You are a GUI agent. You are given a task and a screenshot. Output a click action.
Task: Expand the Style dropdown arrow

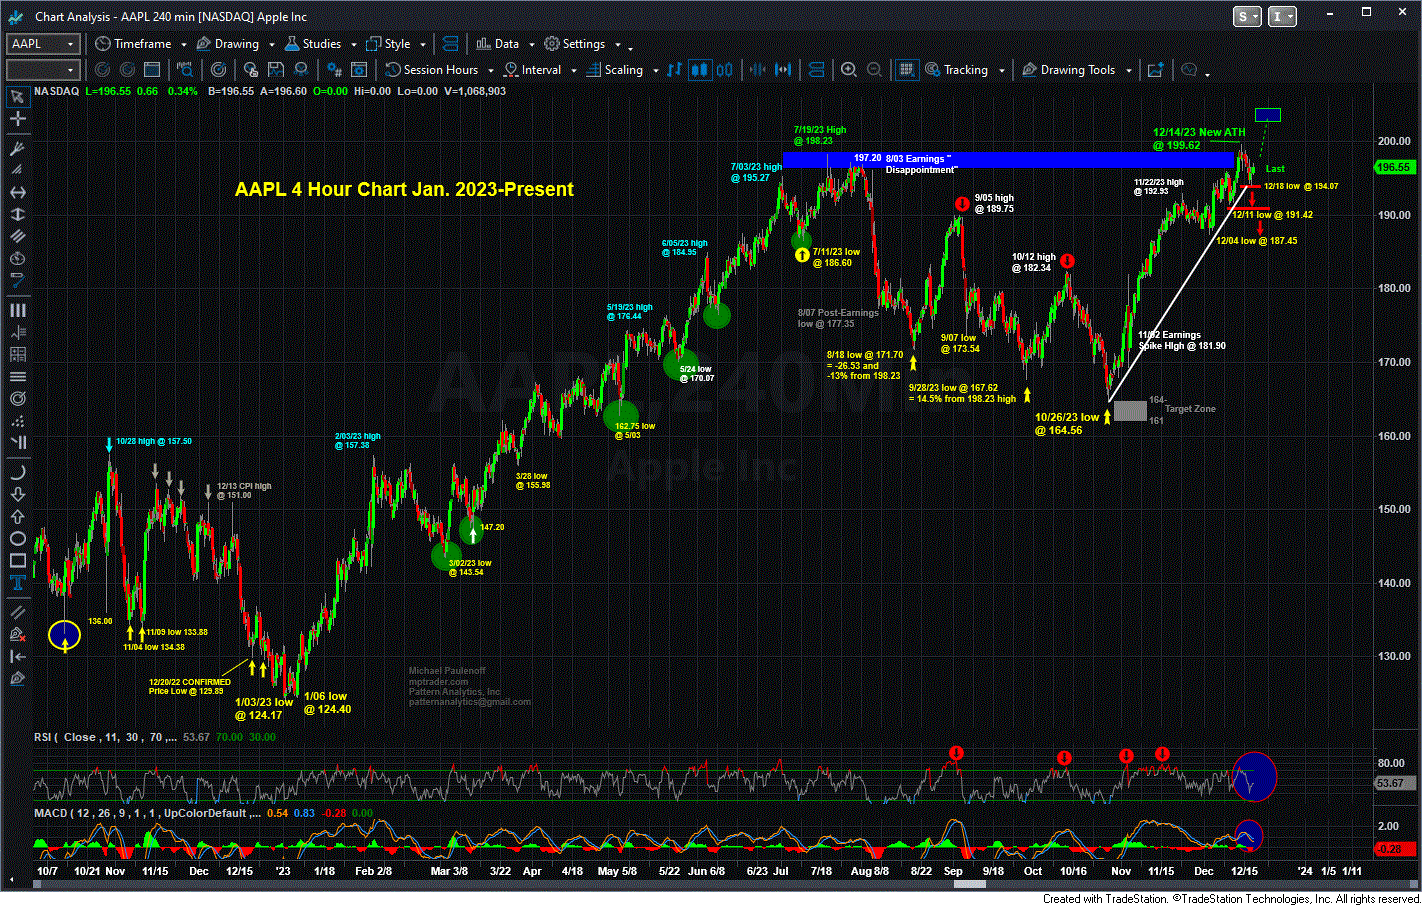(x=423, y=45)
